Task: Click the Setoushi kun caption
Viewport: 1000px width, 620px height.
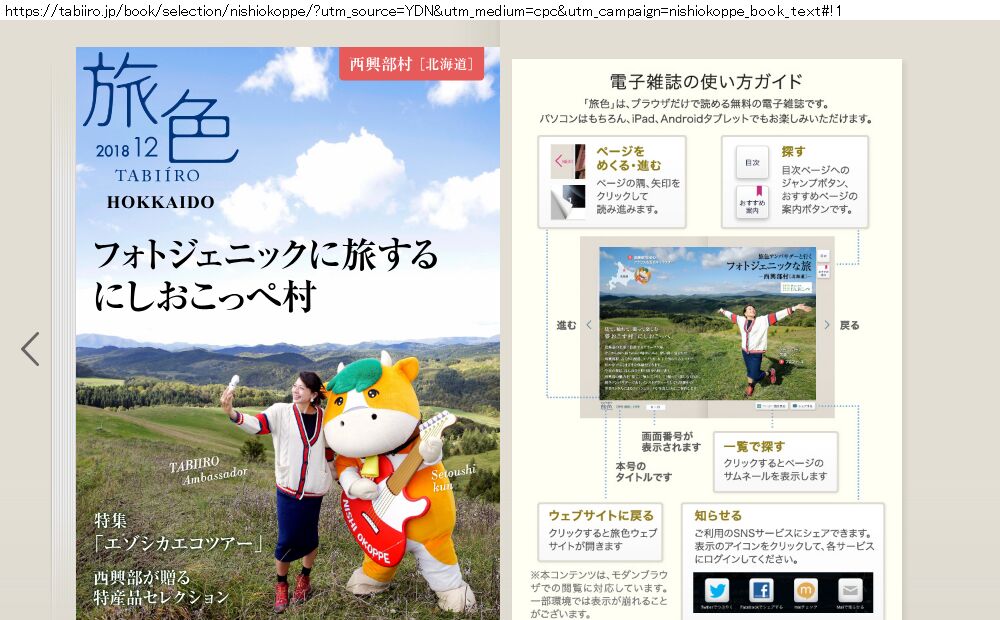Action: tap(452, 479)
